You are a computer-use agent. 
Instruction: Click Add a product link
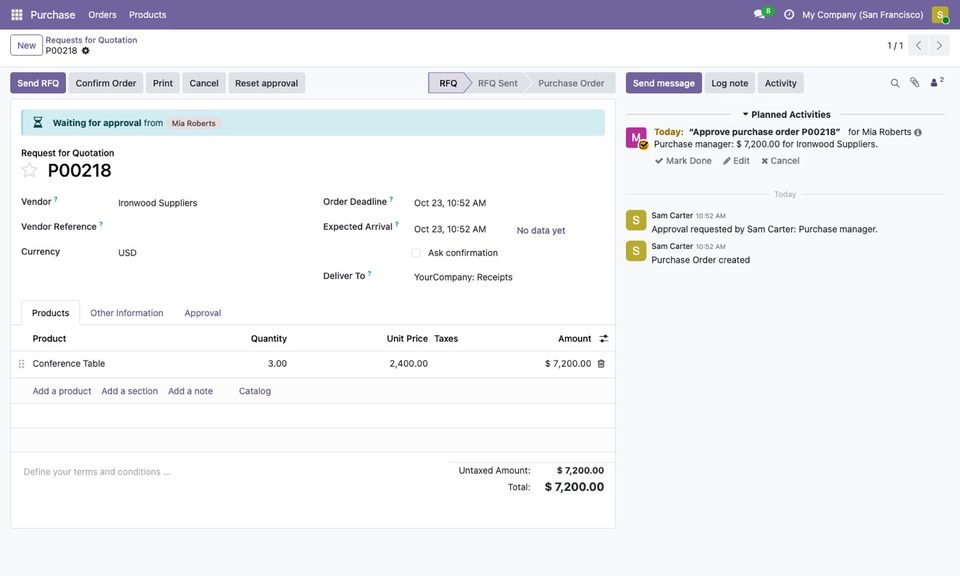point(62,391)
